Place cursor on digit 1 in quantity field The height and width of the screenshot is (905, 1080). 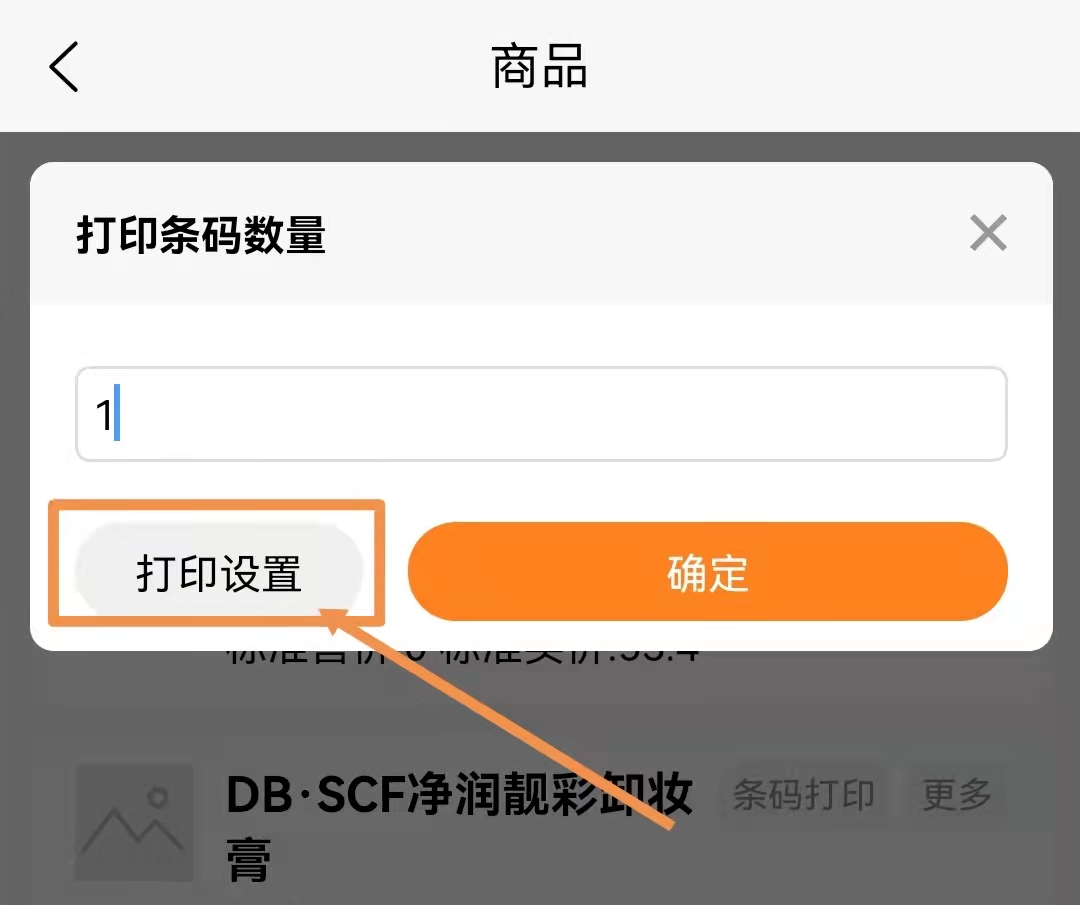point(103,415)
